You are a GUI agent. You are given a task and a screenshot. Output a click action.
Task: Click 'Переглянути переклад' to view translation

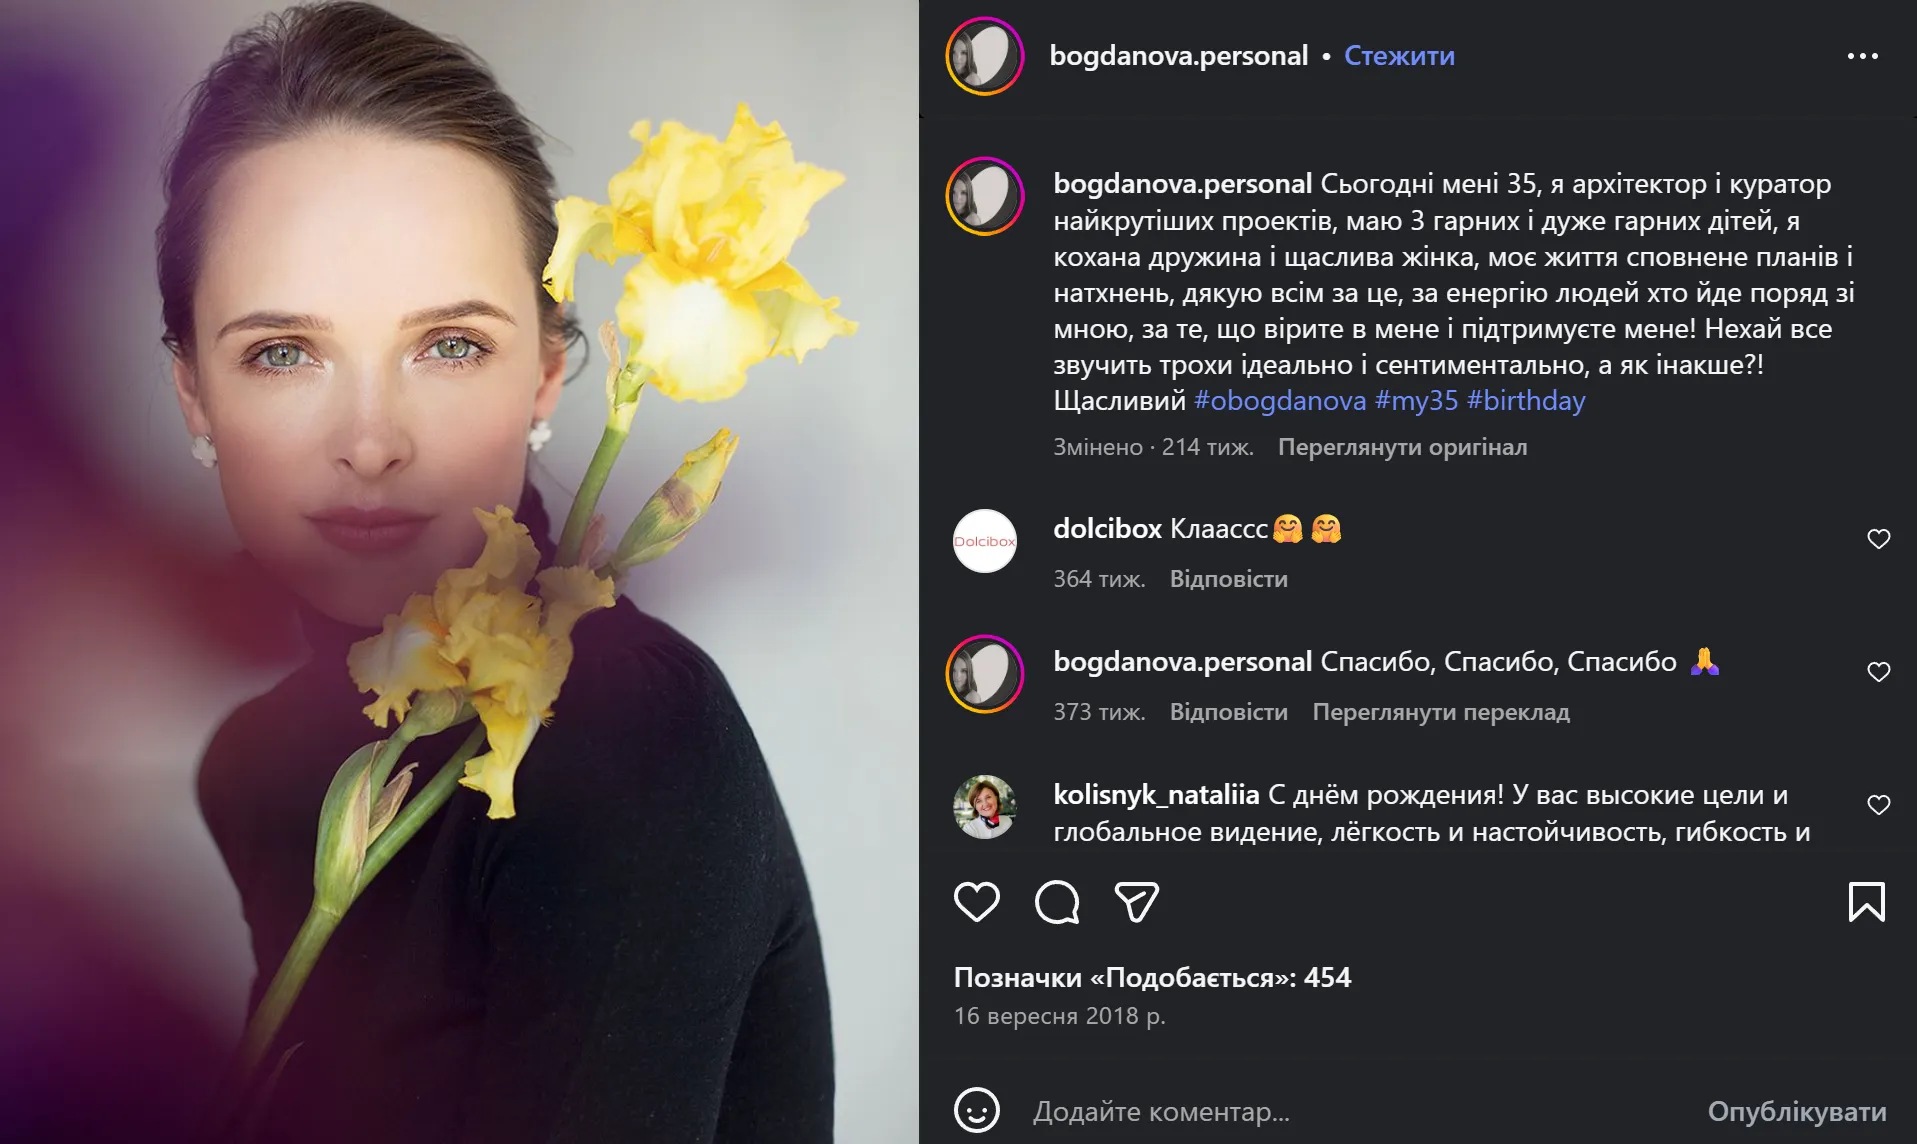pos(1440,712)
